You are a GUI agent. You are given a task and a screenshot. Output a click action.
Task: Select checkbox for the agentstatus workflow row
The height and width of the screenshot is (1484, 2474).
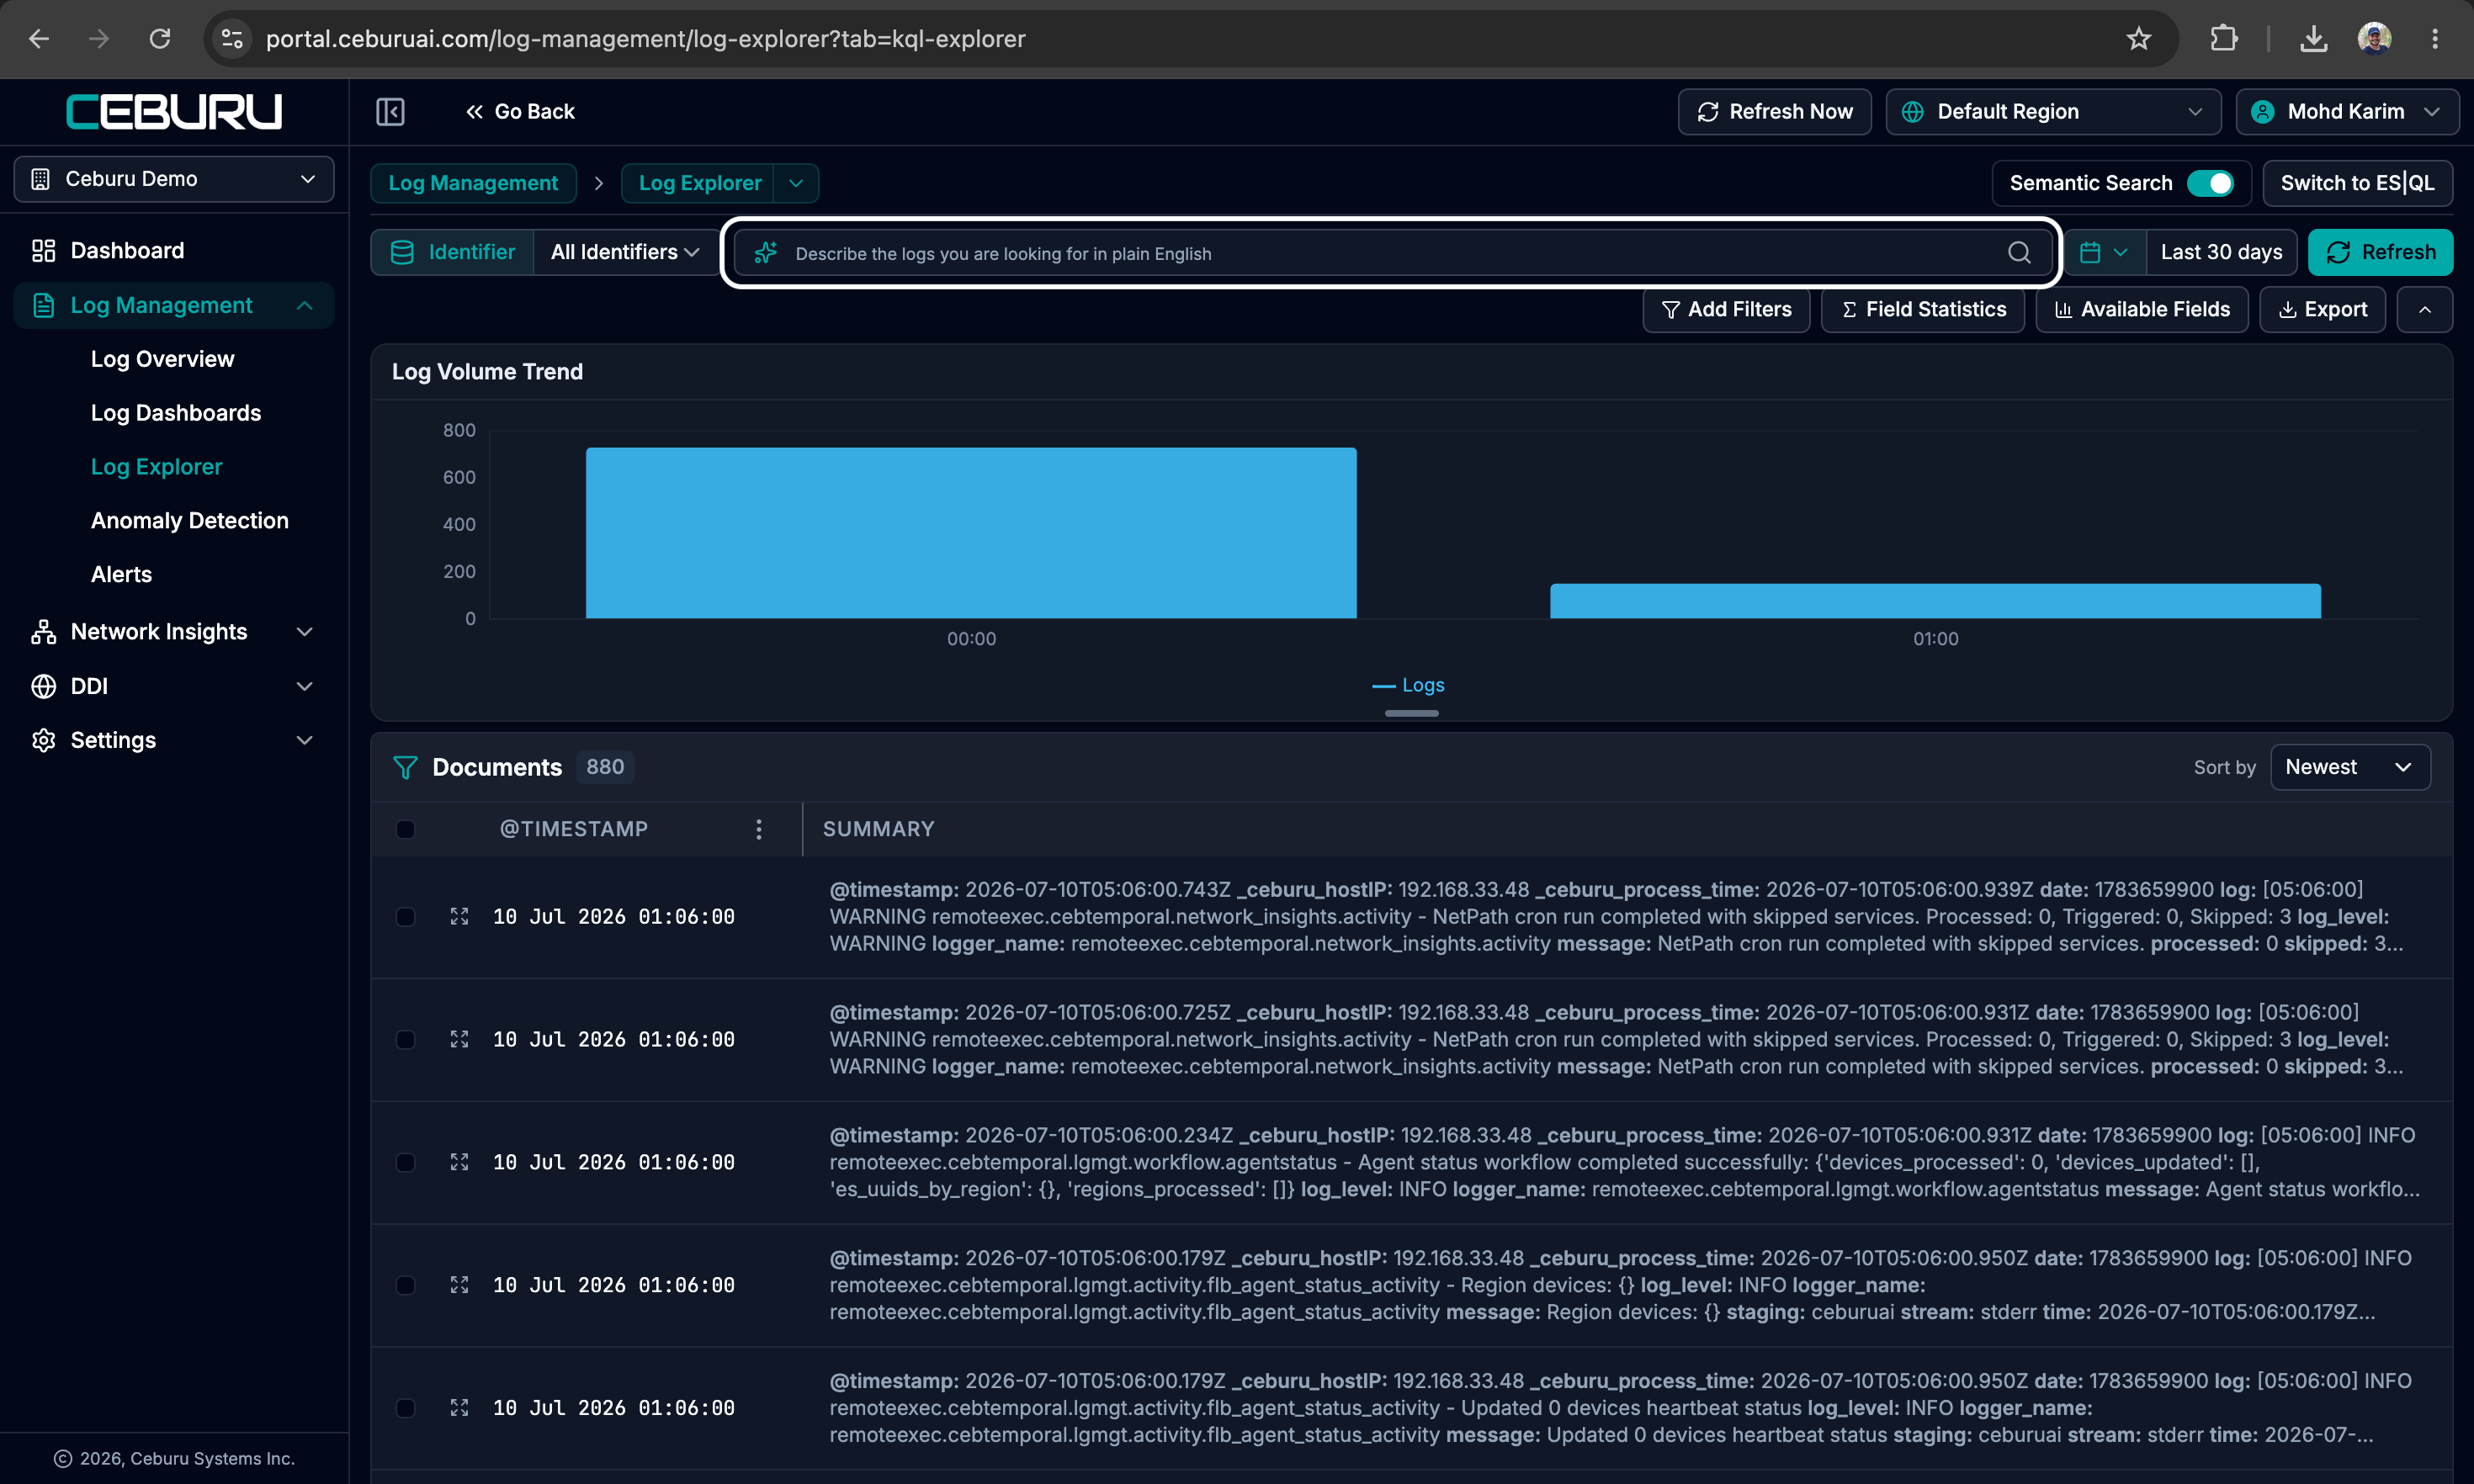pyautogui.click(x=405, y=1162)
